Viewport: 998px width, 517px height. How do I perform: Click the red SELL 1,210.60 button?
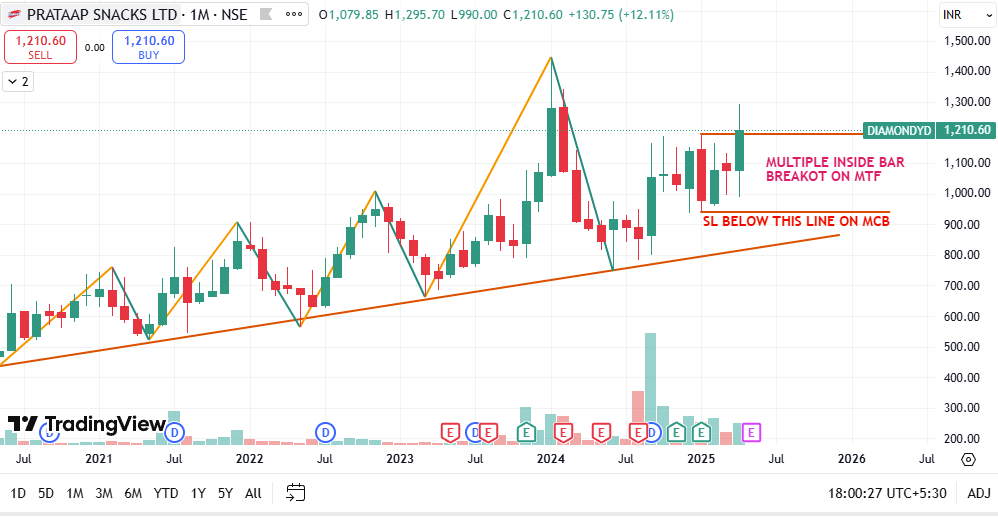41,47
